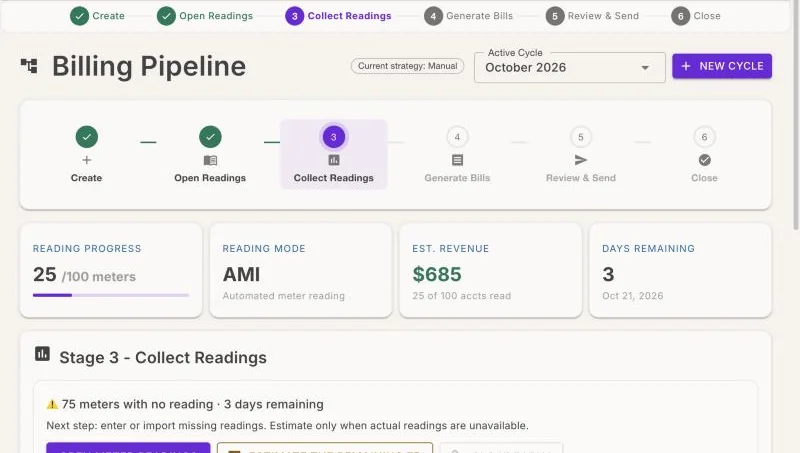Click the 25 /100 meters value

pos(85,275)
